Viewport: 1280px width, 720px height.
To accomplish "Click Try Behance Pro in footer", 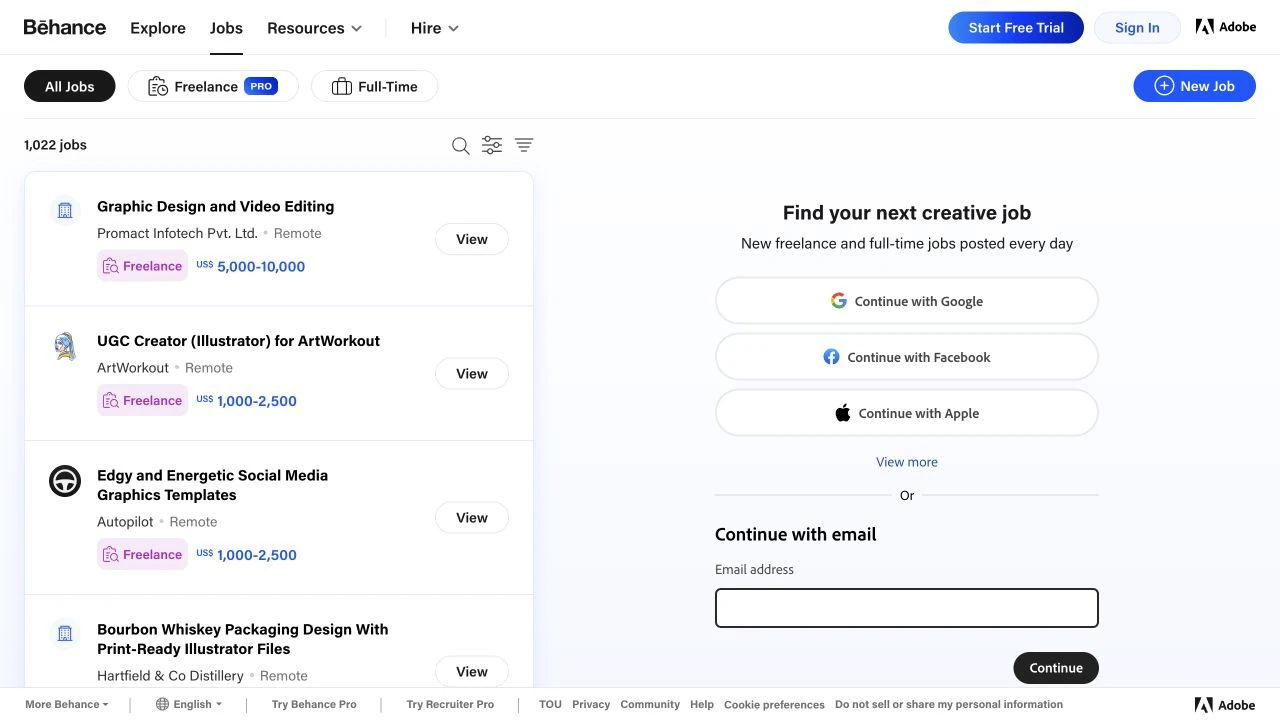I will tap(314, 704).
